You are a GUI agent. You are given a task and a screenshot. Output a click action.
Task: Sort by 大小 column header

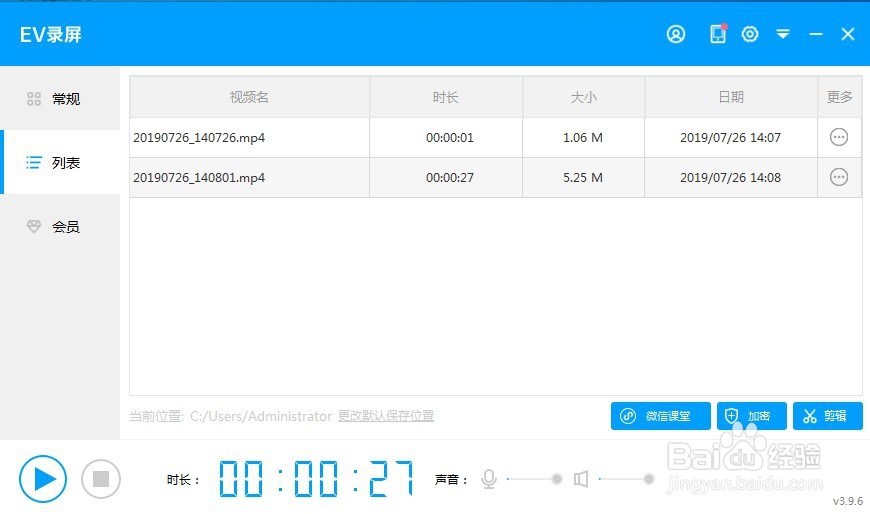[584, 97]
